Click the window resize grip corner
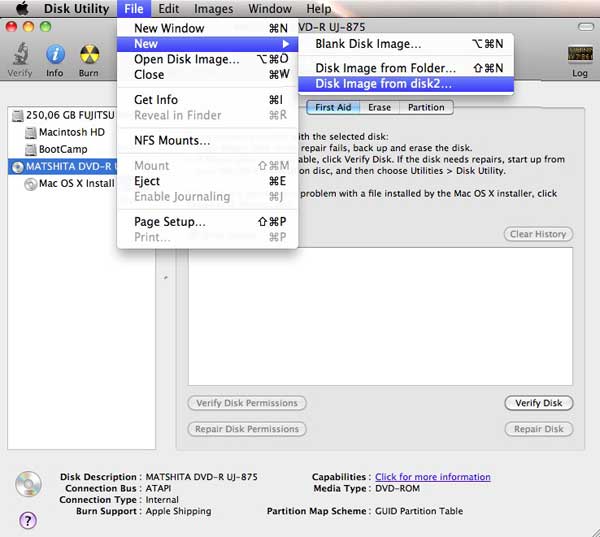The image size is (600, 537). [x=595, y=532]
